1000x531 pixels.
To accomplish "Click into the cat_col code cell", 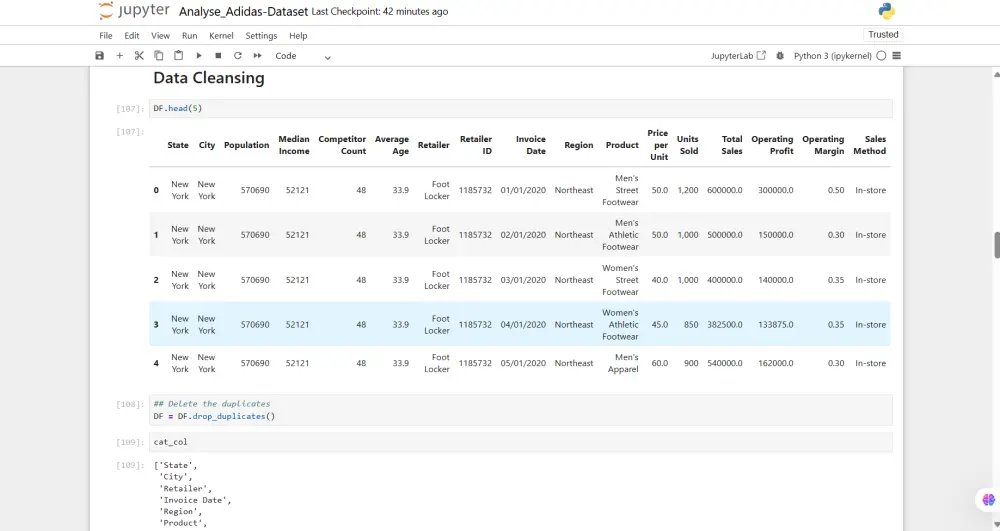I will (520, 442).
